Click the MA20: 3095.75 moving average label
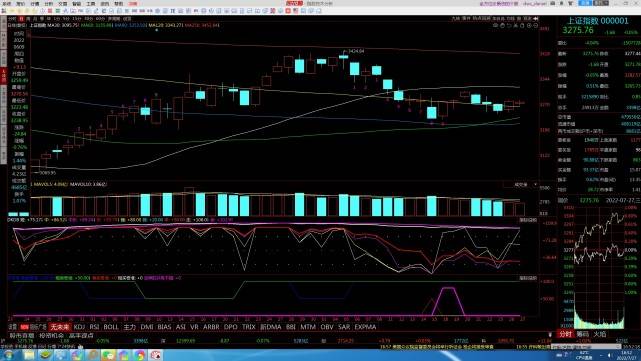This screenshot has height=361, width=641. click(63, 25)
